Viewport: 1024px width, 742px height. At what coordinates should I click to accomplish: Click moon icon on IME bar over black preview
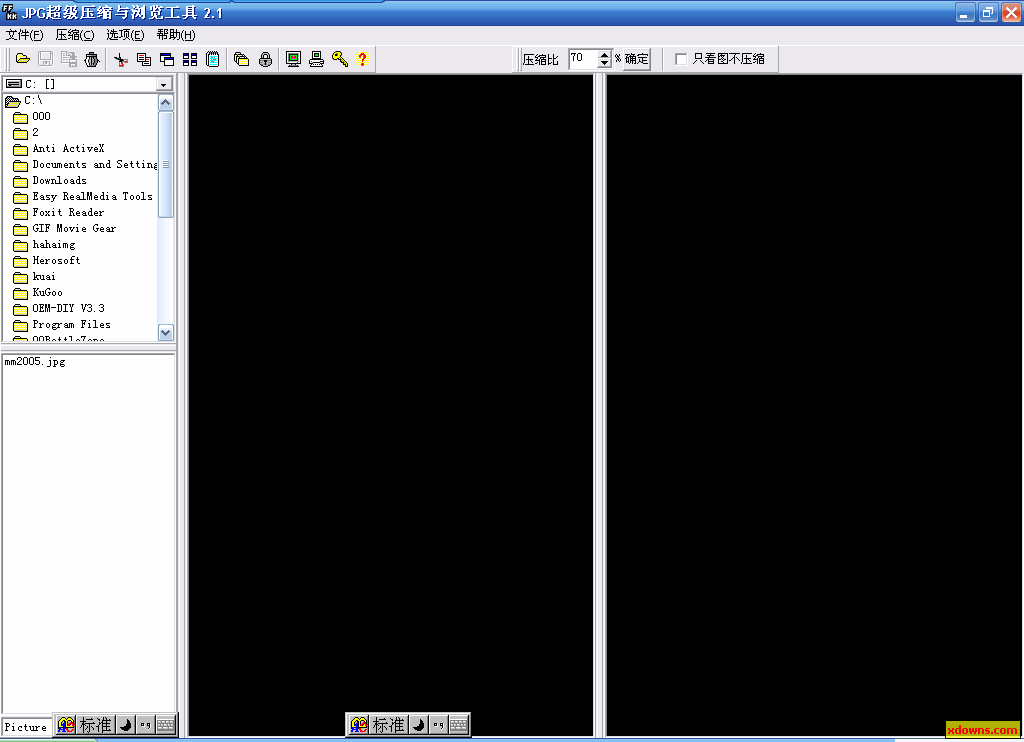pos(419,725)
